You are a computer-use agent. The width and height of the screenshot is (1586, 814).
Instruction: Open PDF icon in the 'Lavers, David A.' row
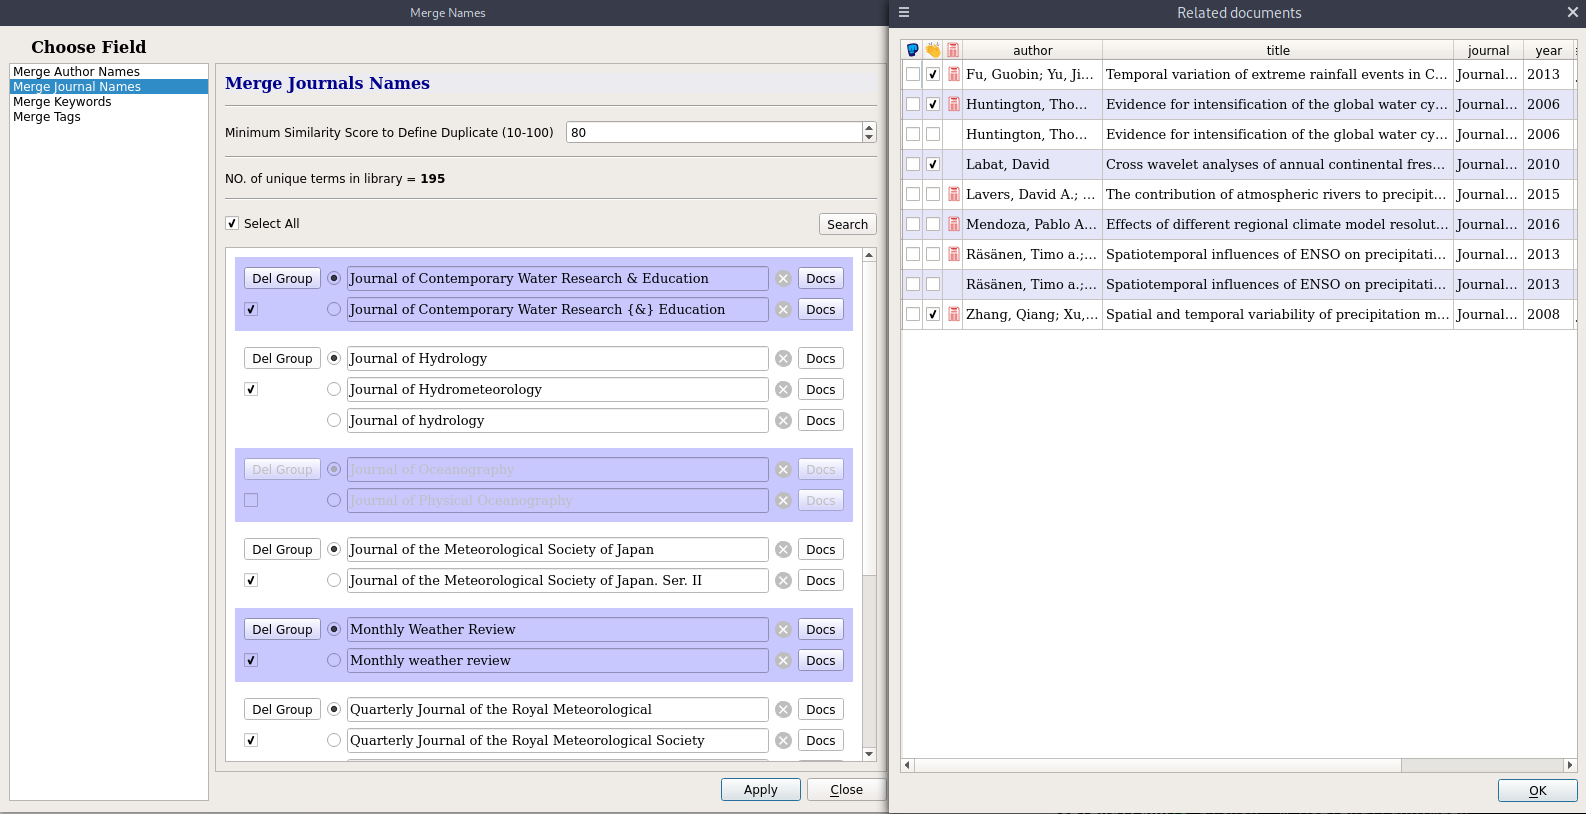click(954, 194)
